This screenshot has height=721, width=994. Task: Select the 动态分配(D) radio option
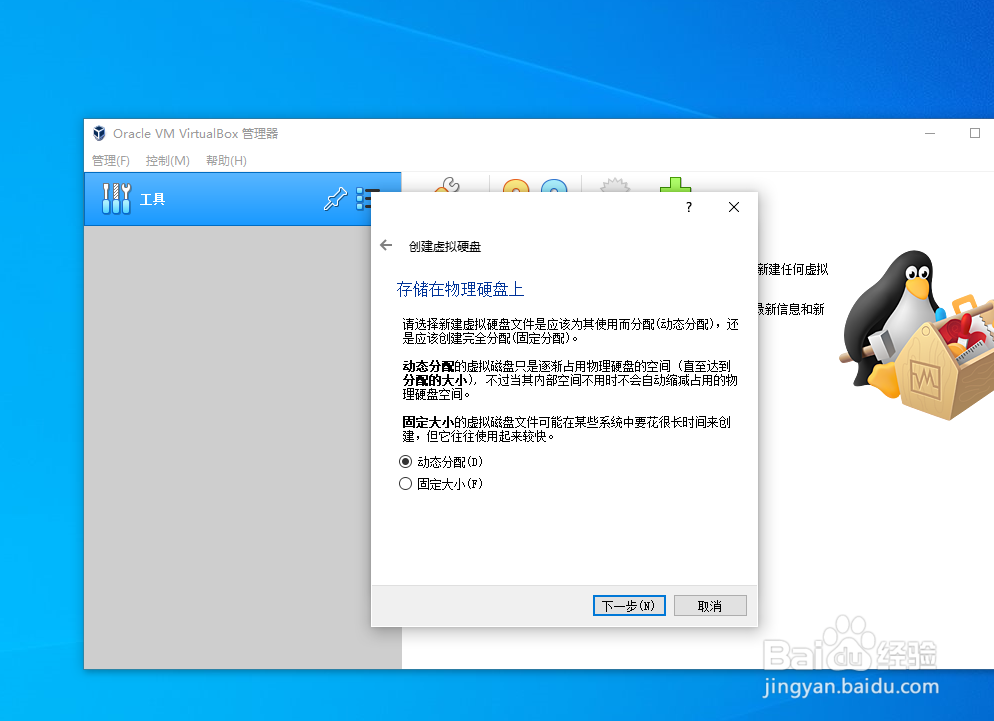441,462
